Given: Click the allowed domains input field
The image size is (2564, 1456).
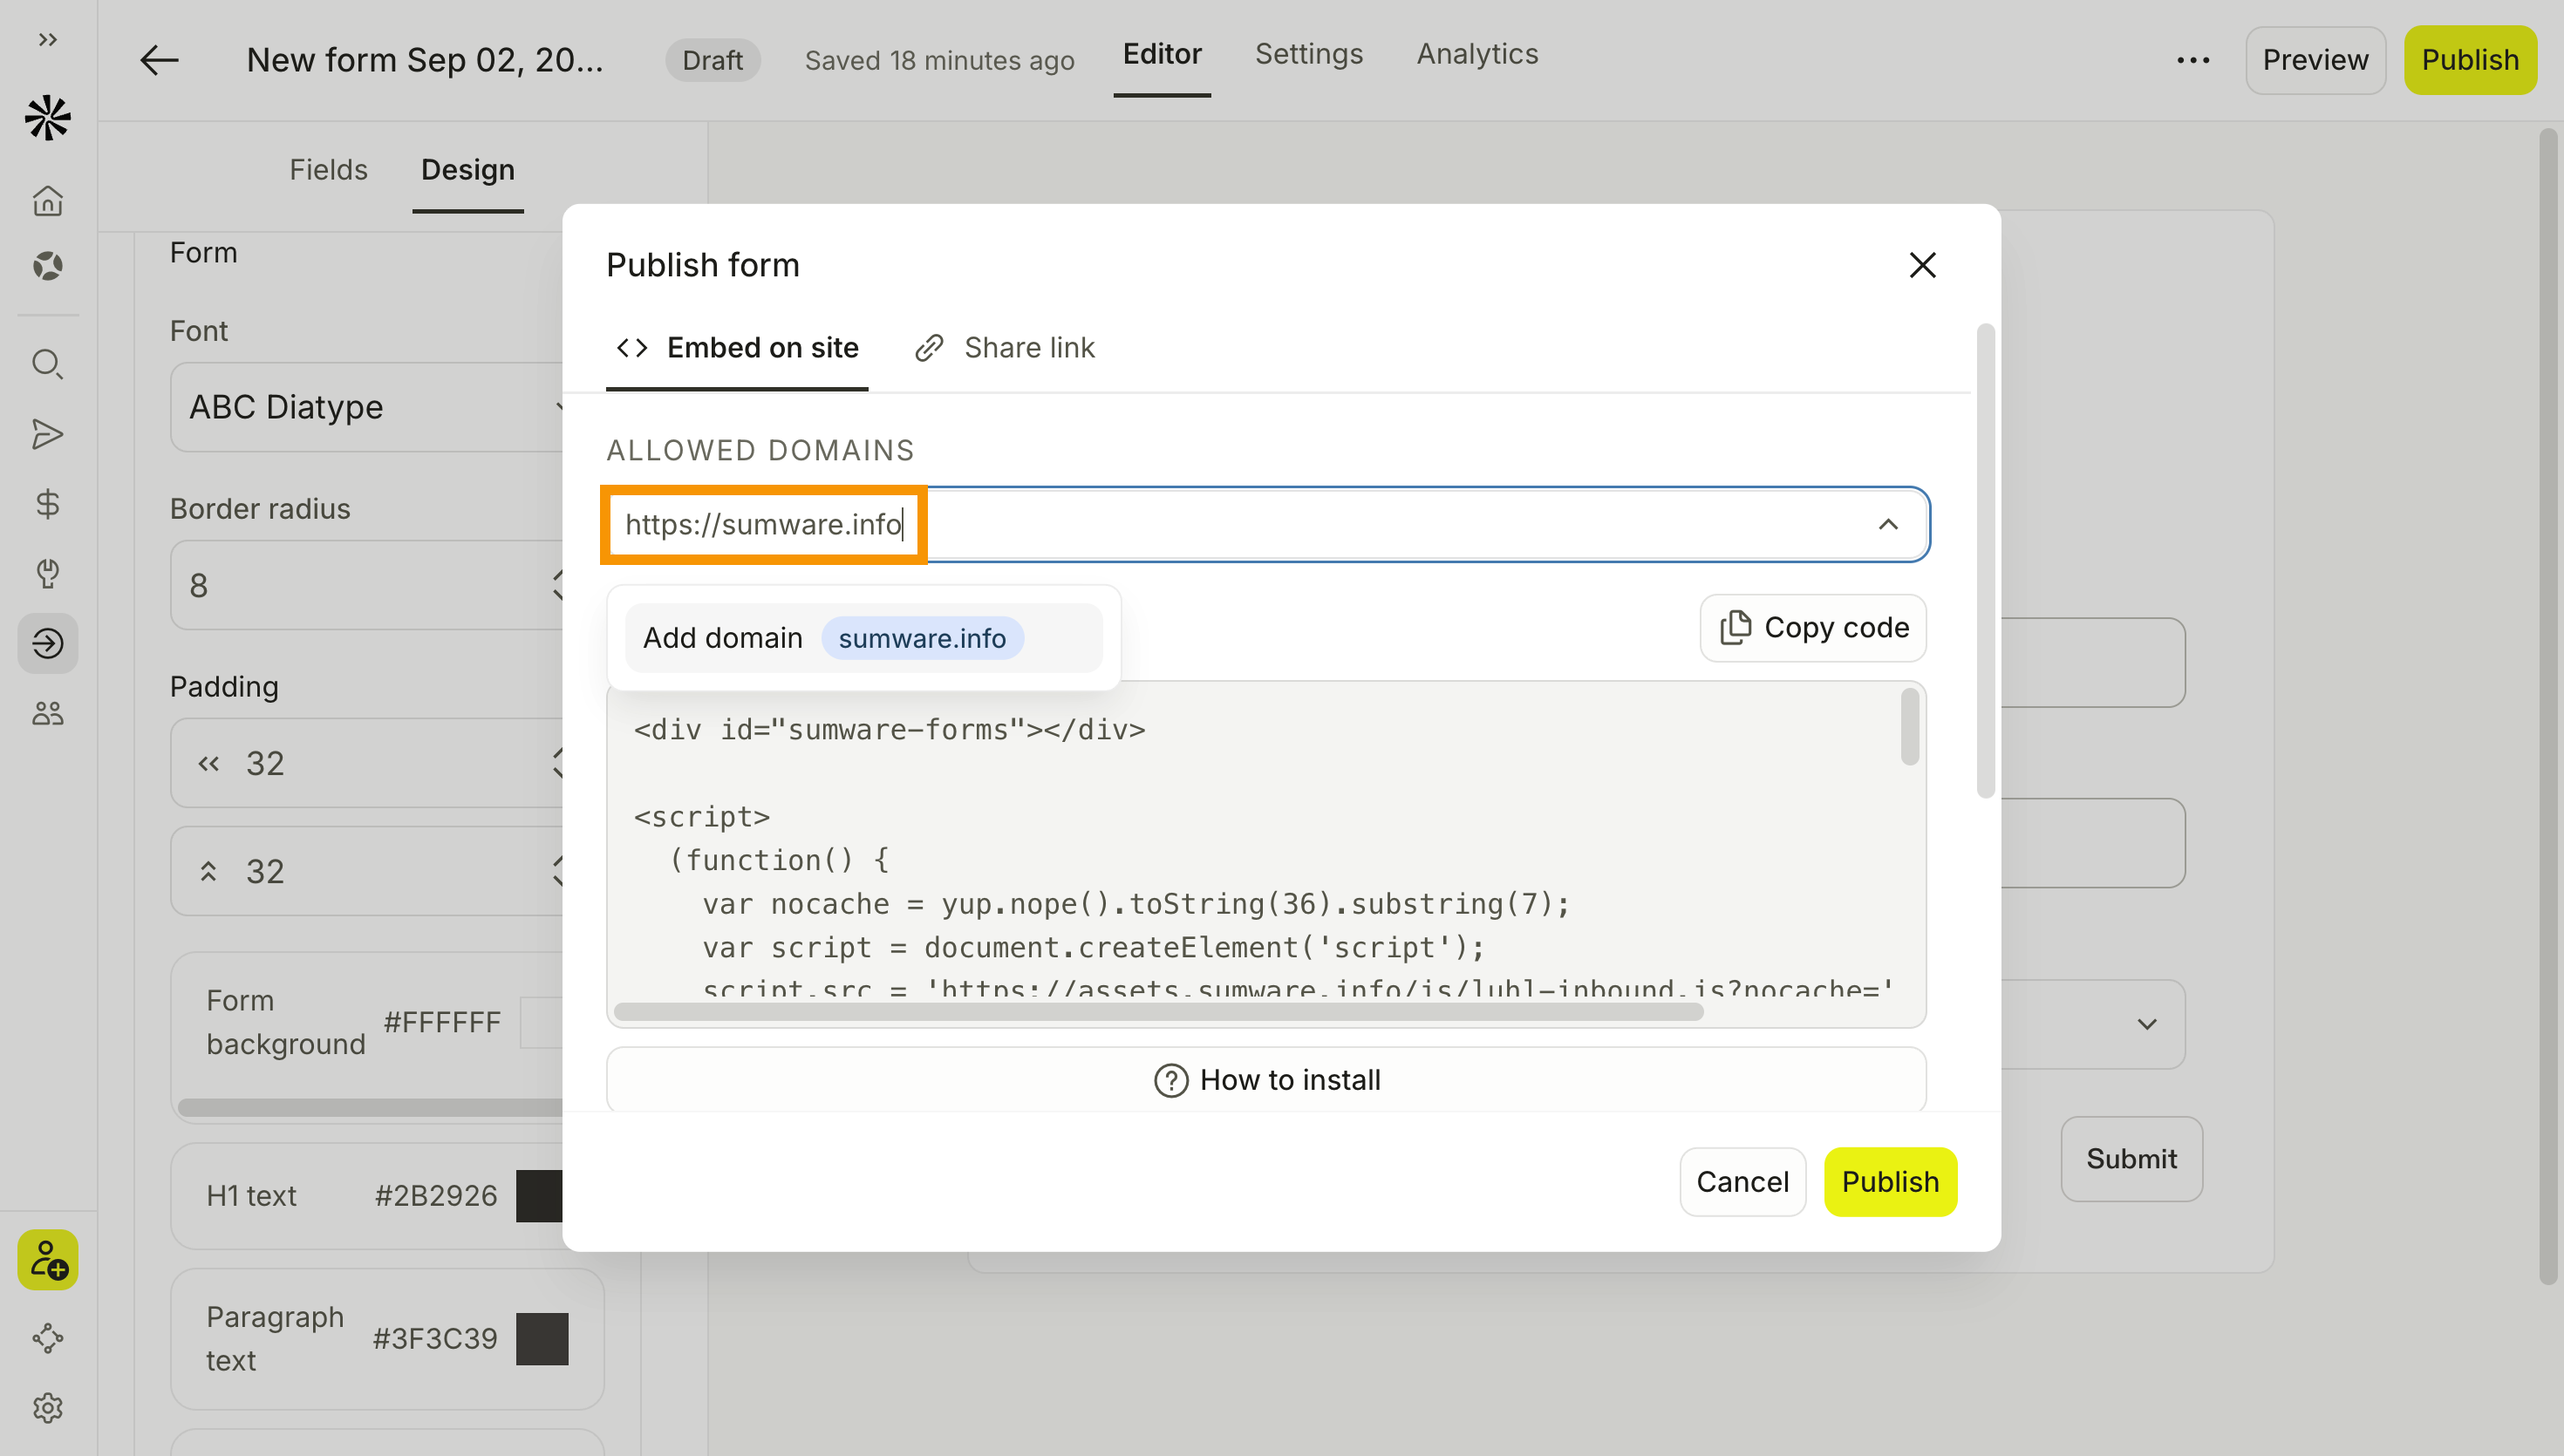Looking at the screenshot, I should (x=1266, y=524).
